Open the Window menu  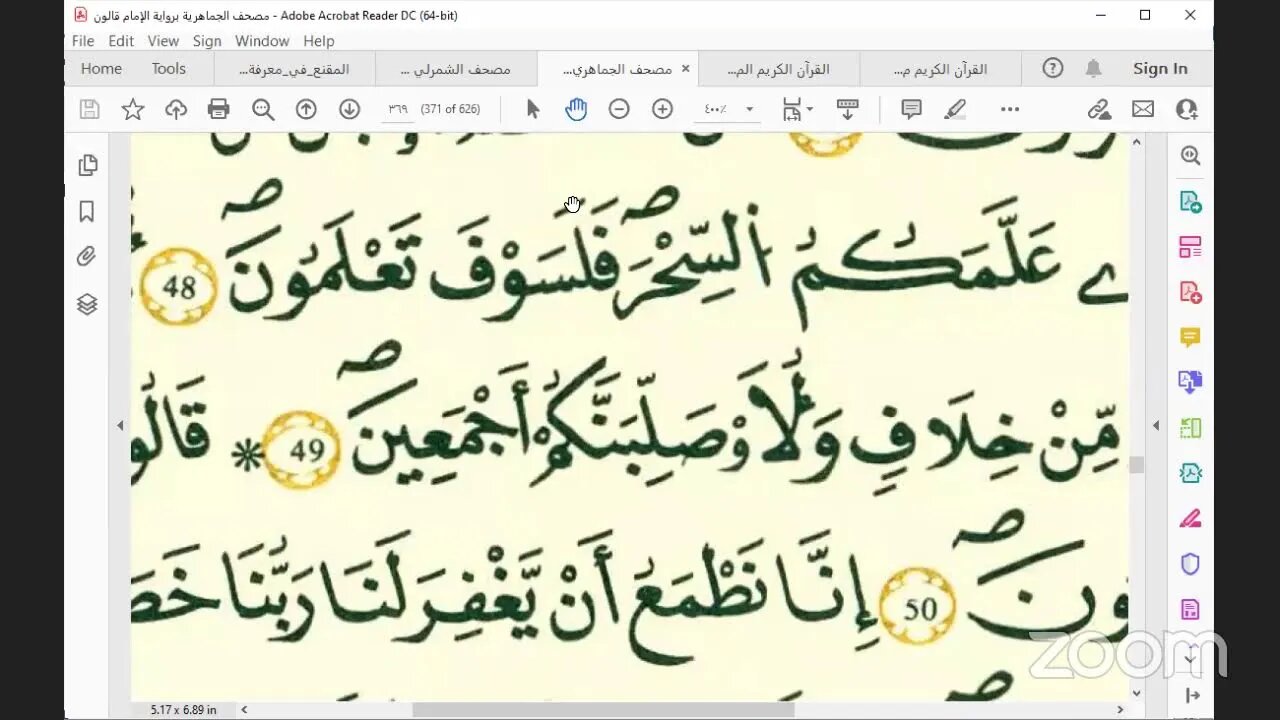pyautogui.click(x=262, y=41)
